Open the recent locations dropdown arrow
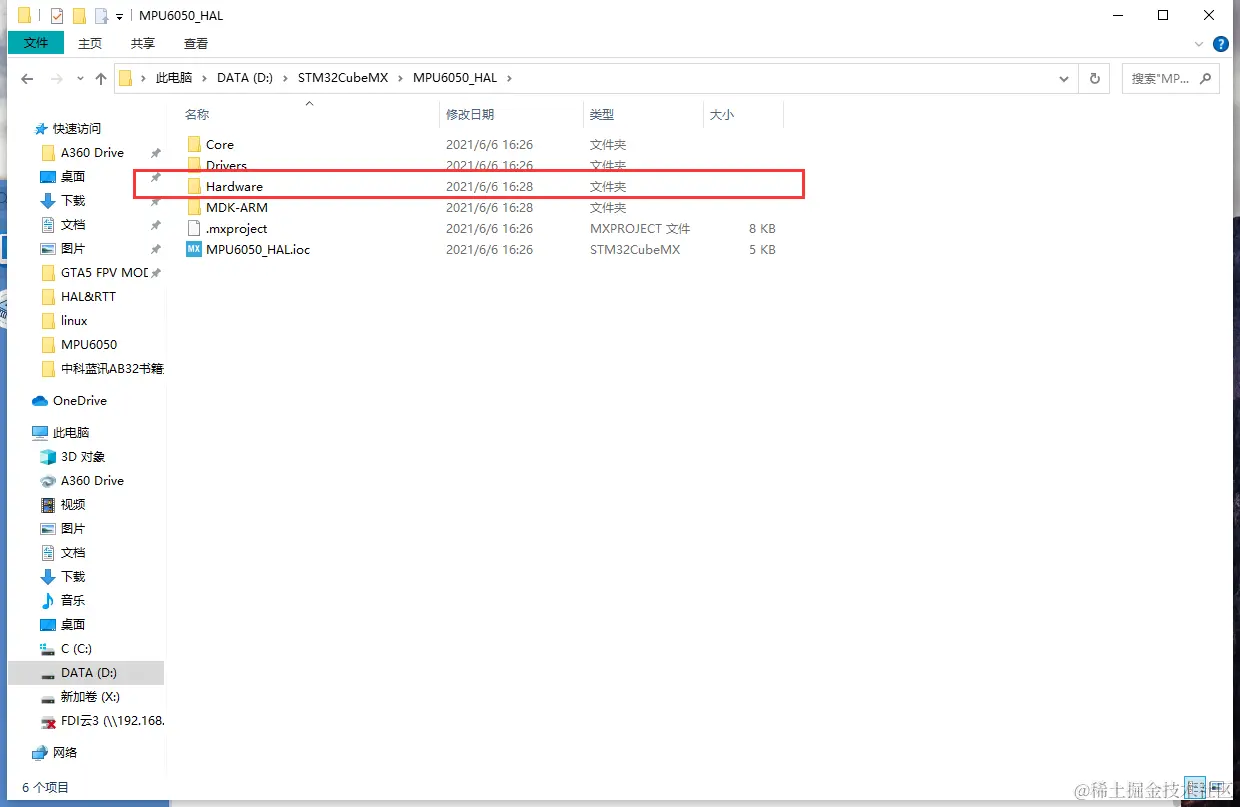The height and width of the screenshot is (807, 1240). coord(80,79)
